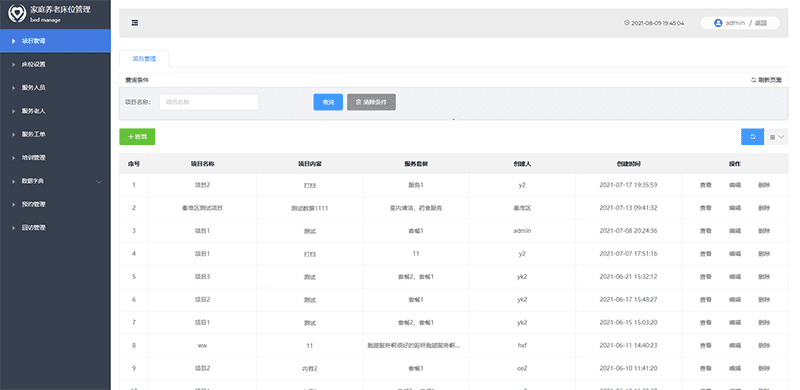Click 查看 for row 2 秦淮区

pyautogui.click(x=705, y=208)
